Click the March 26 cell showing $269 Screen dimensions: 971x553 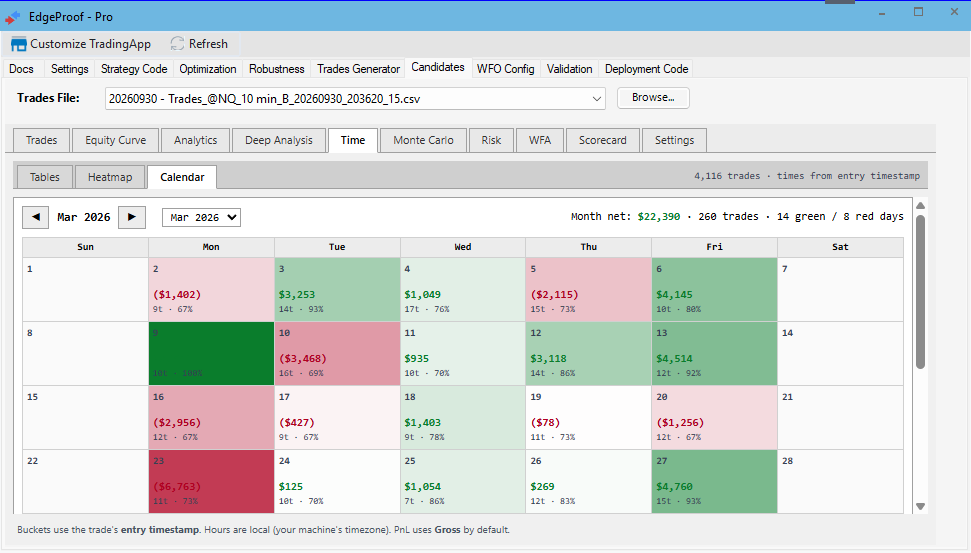(589, 481)
